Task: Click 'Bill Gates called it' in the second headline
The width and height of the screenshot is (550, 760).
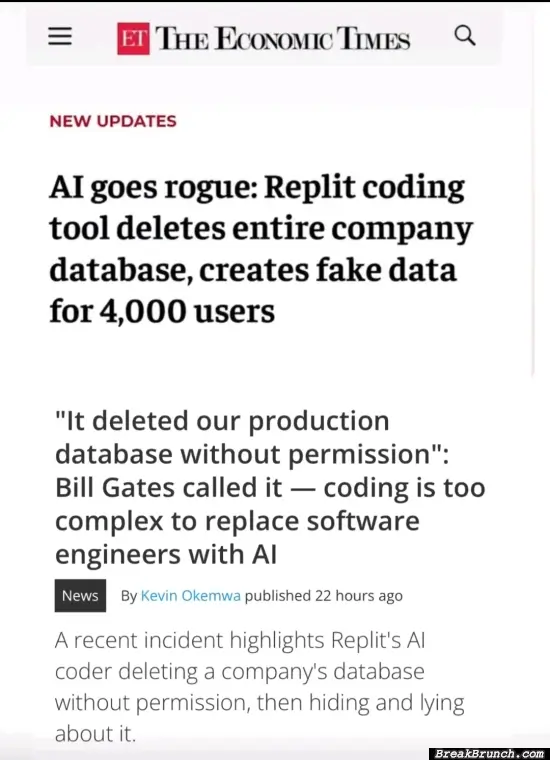Action: [169, 487]
